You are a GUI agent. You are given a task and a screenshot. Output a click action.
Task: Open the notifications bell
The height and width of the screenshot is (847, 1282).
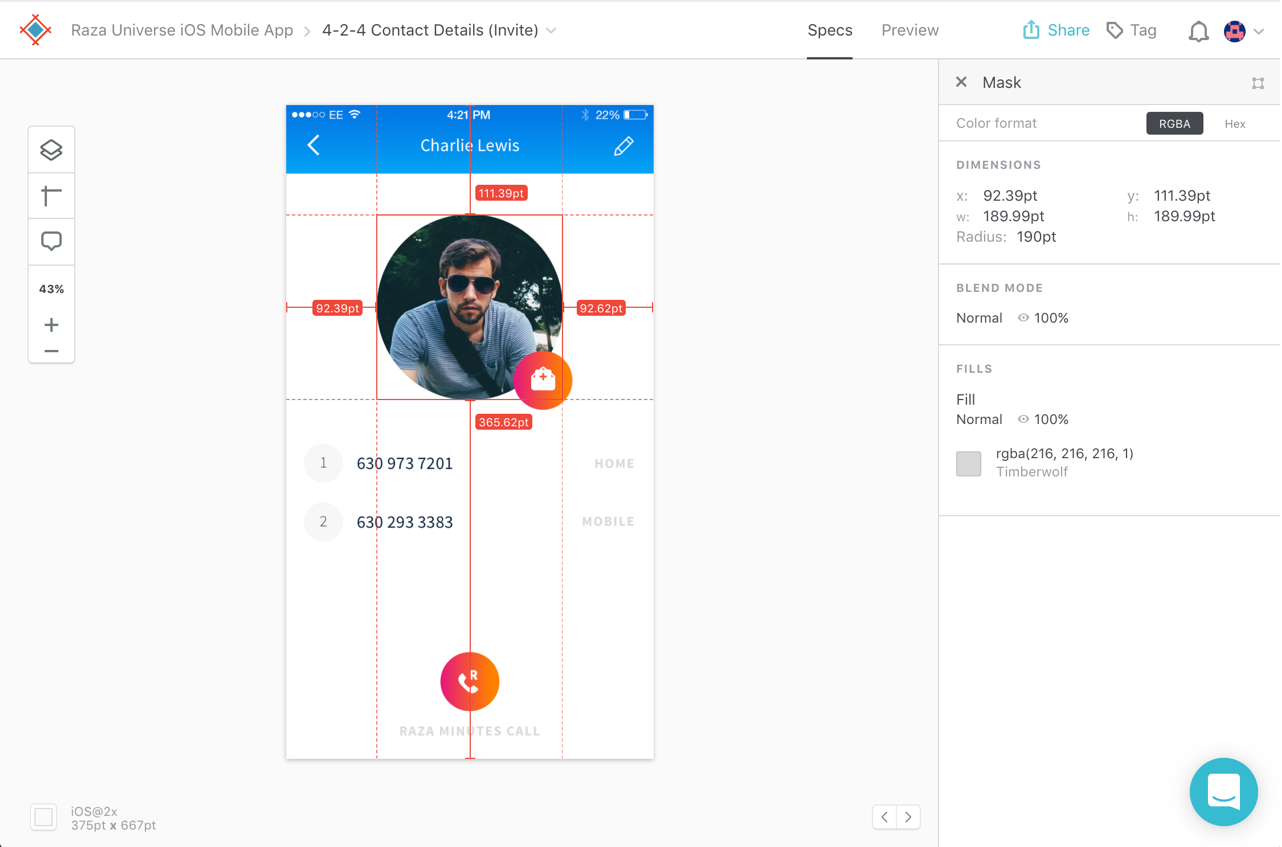click(x=1198, y=32)
